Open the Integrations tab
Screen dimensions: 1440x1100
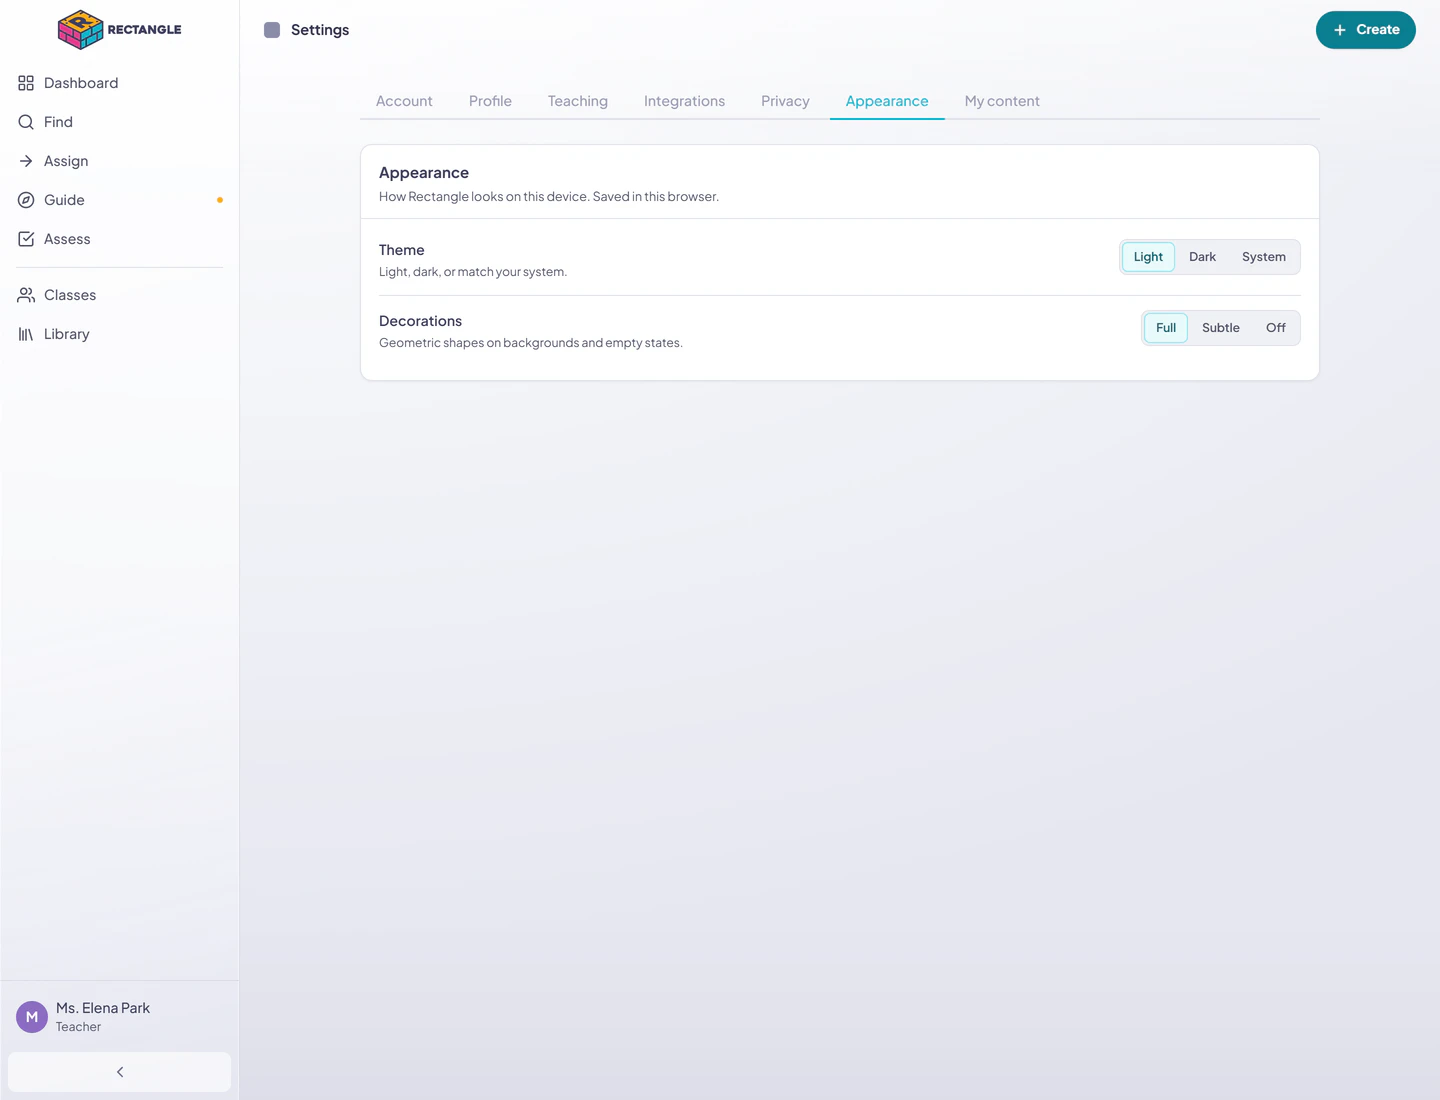[684, 101]
